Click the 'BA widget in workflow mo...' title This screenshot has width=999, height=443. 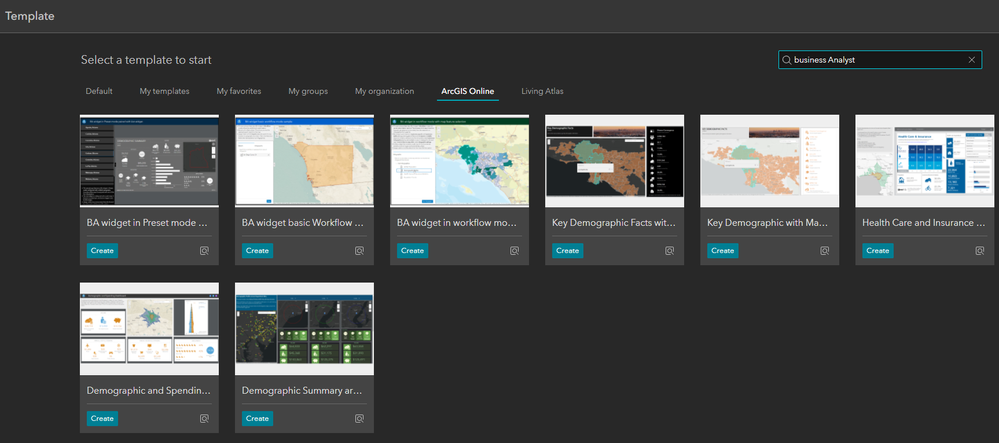(458, 223)
